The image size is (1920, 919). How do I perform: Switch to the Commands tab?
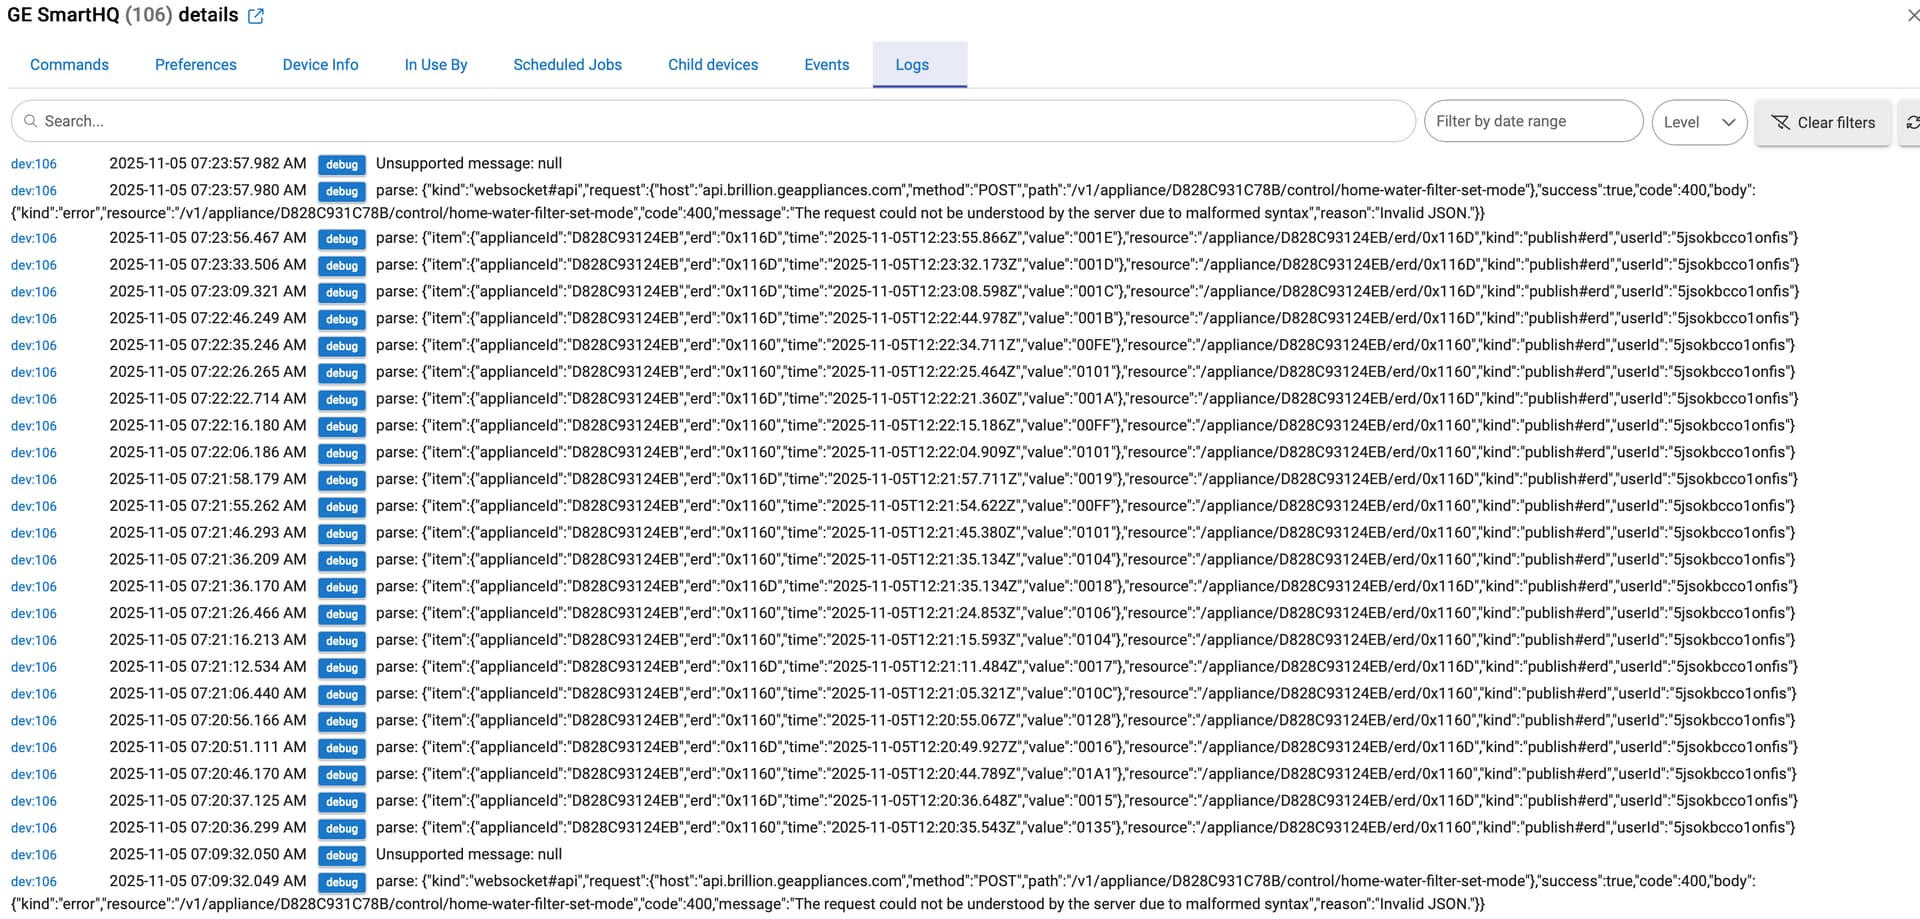69,64
